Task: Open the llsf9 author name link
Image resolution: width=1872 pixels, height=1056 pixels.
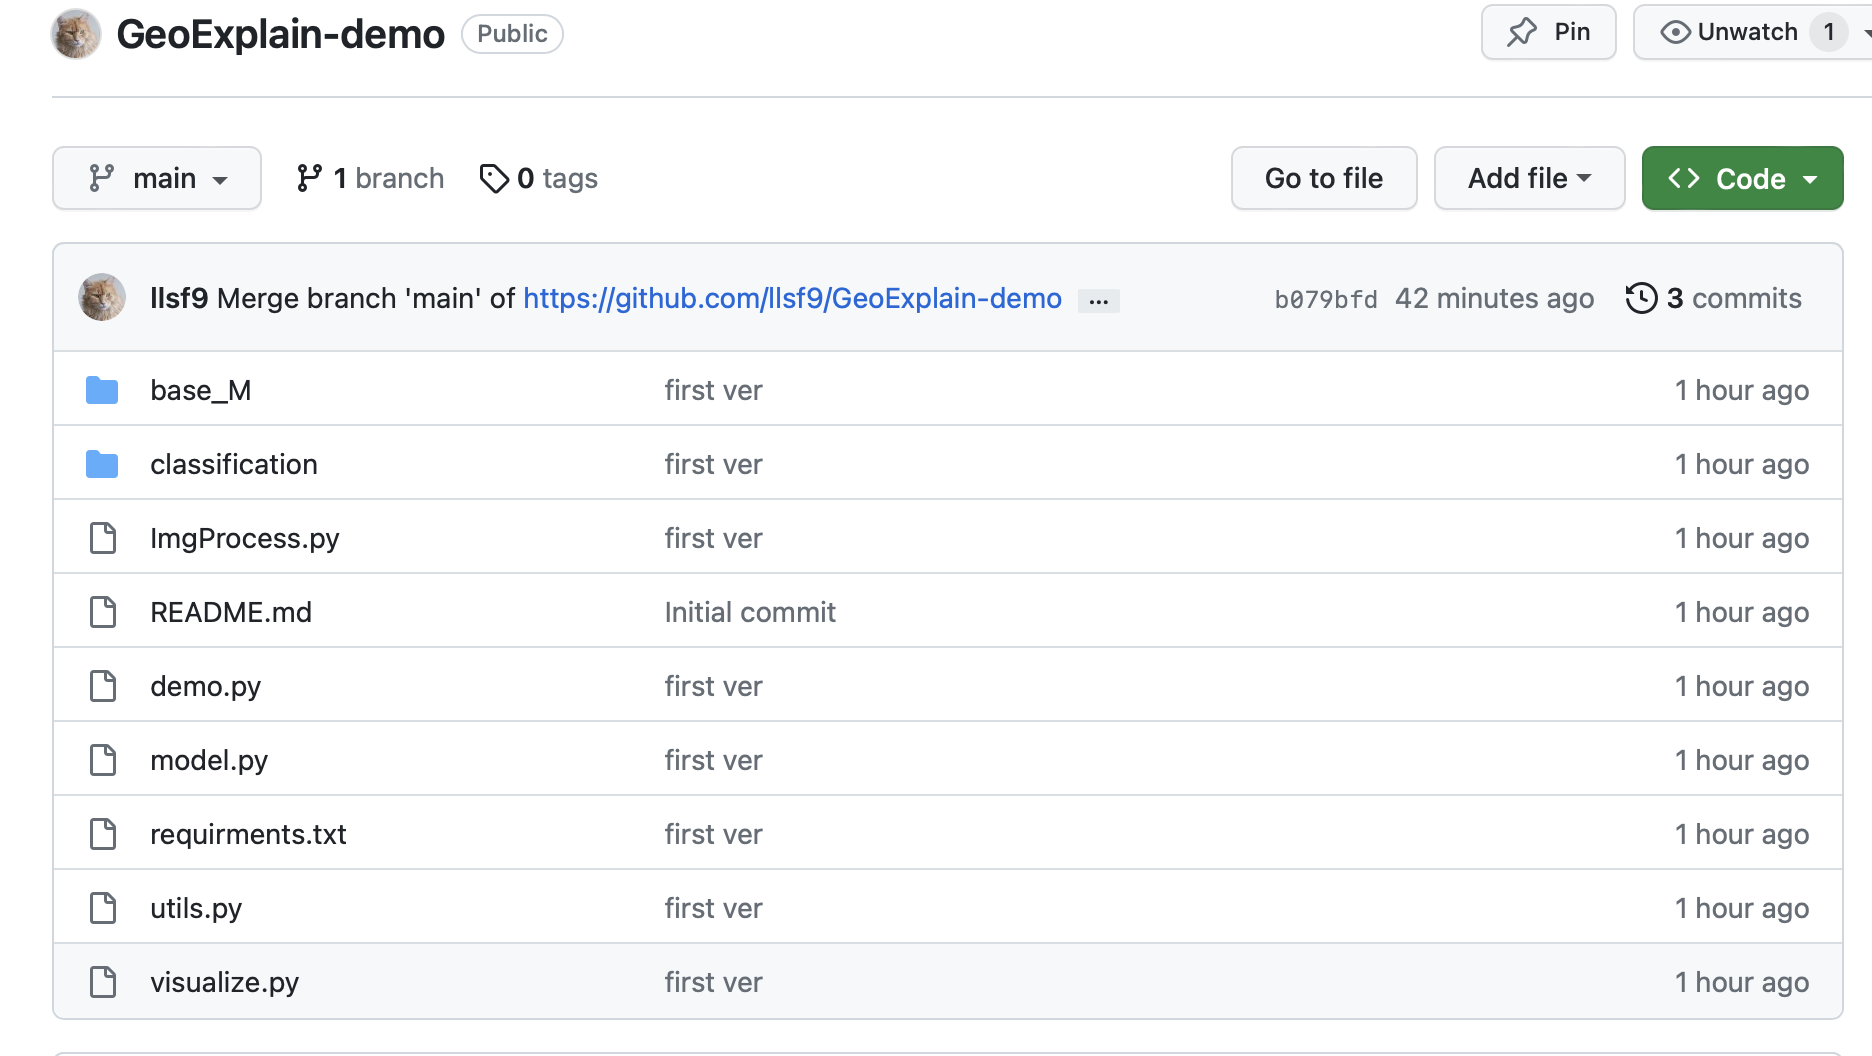Action: (179, 298)
